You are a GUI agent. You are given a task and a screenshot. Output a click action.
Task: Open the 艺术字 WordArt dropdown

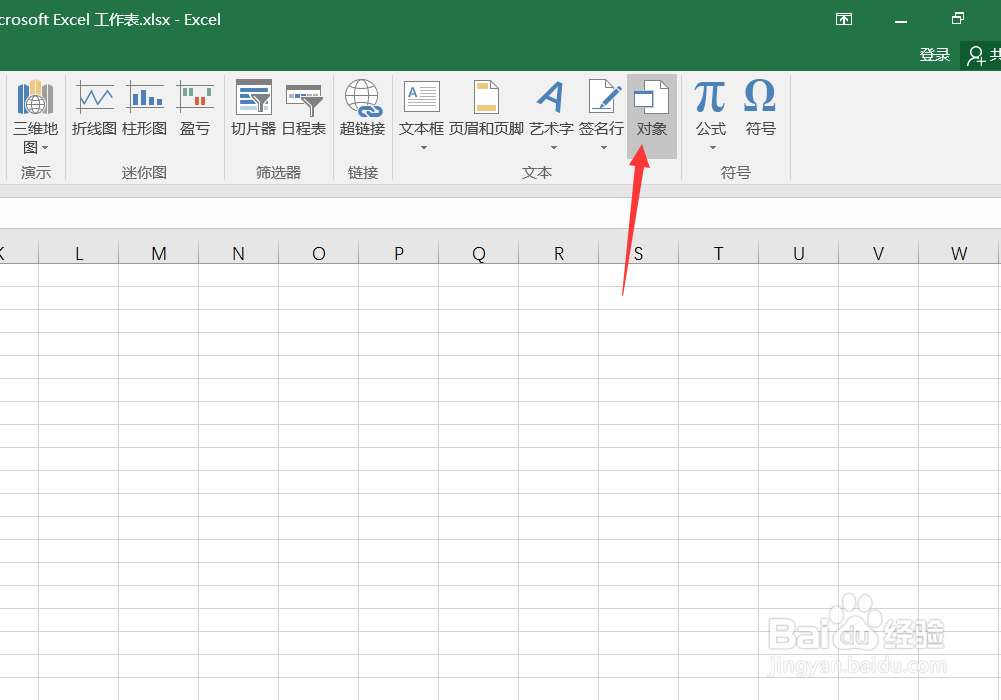point(551,147)
